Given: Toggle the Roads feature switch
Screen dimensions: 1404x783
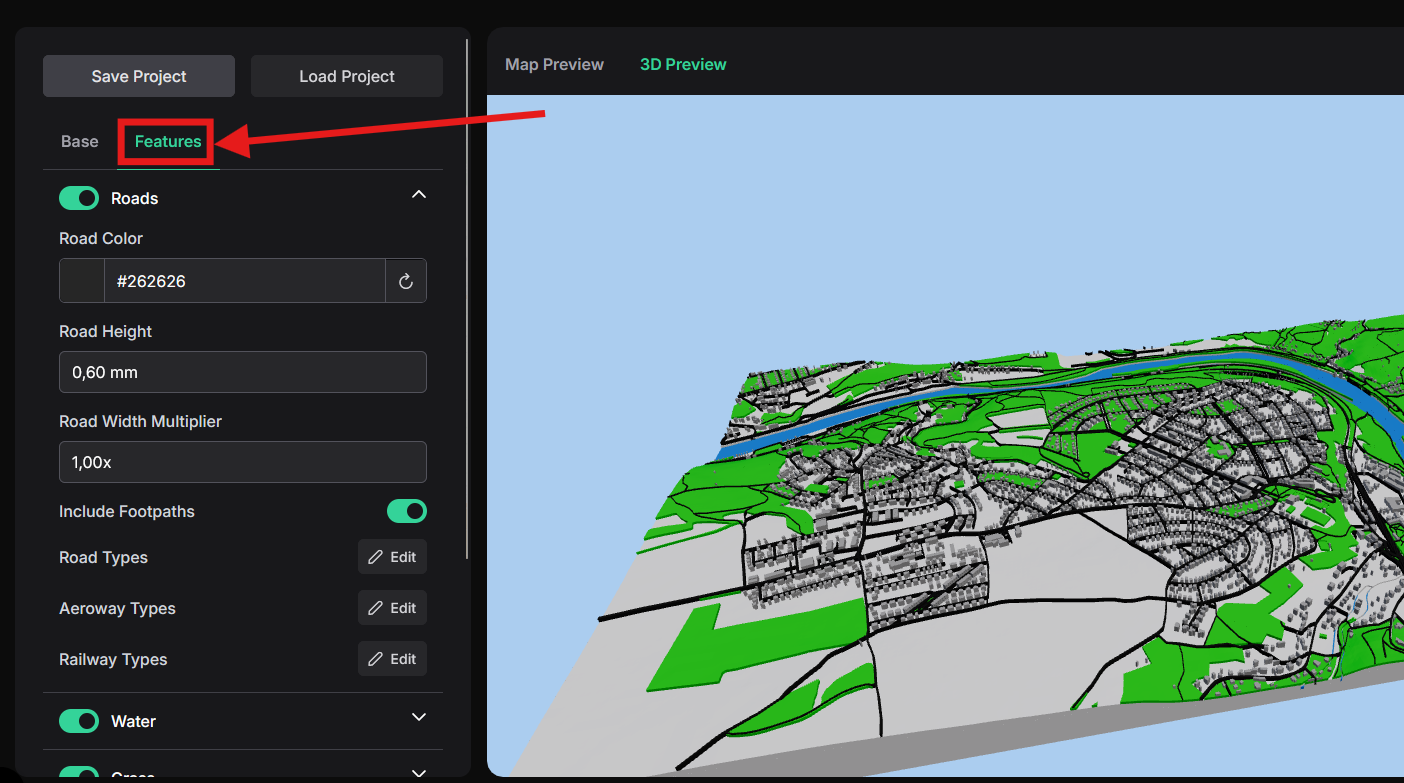Looking at the screenshot, I should point(79,198).
